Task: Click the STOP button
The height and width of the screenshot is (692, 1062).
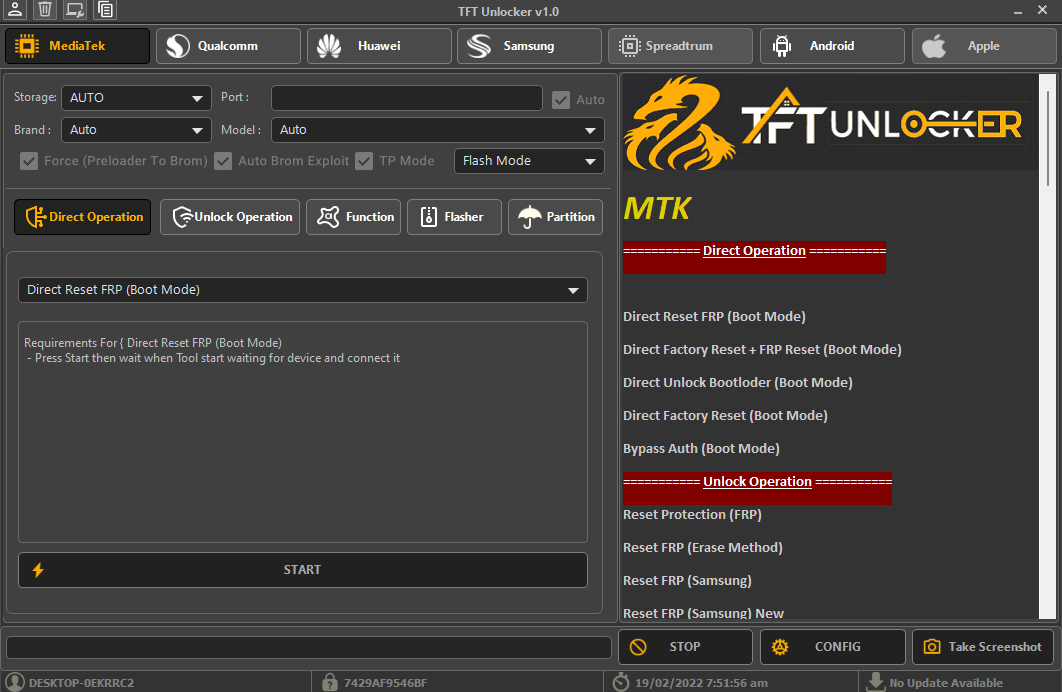Action: (x=685, y=647)
